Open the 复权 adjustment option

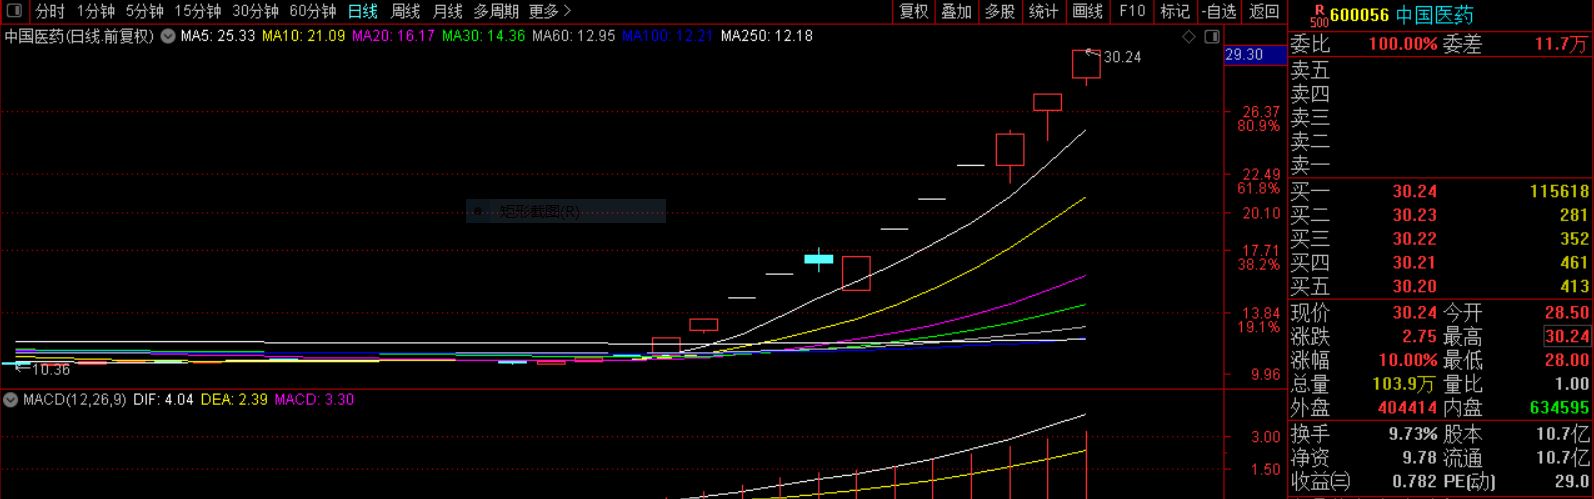(913, 11)
